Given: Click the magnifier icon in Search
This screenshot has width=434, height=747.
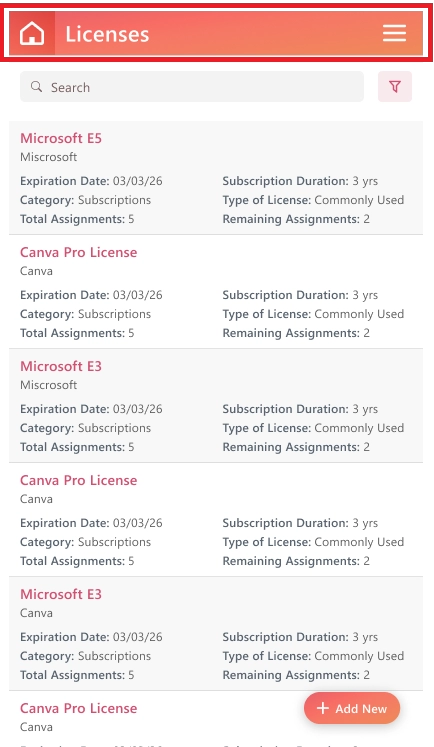Looking at the screenshot, I should pyautogui.click(x=36, y=87).
